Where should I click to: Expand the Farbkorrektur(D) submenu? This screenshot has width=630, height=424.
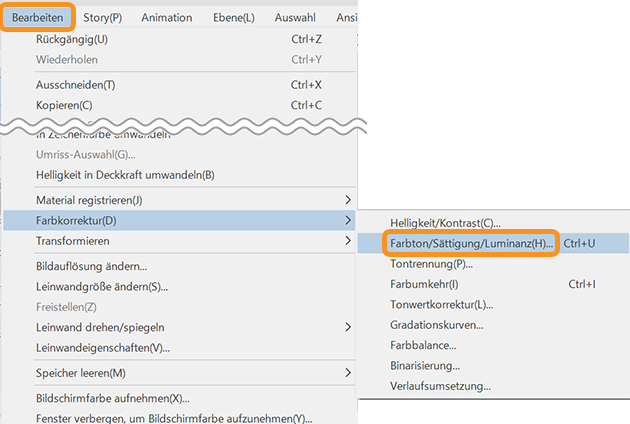(76, 220)
